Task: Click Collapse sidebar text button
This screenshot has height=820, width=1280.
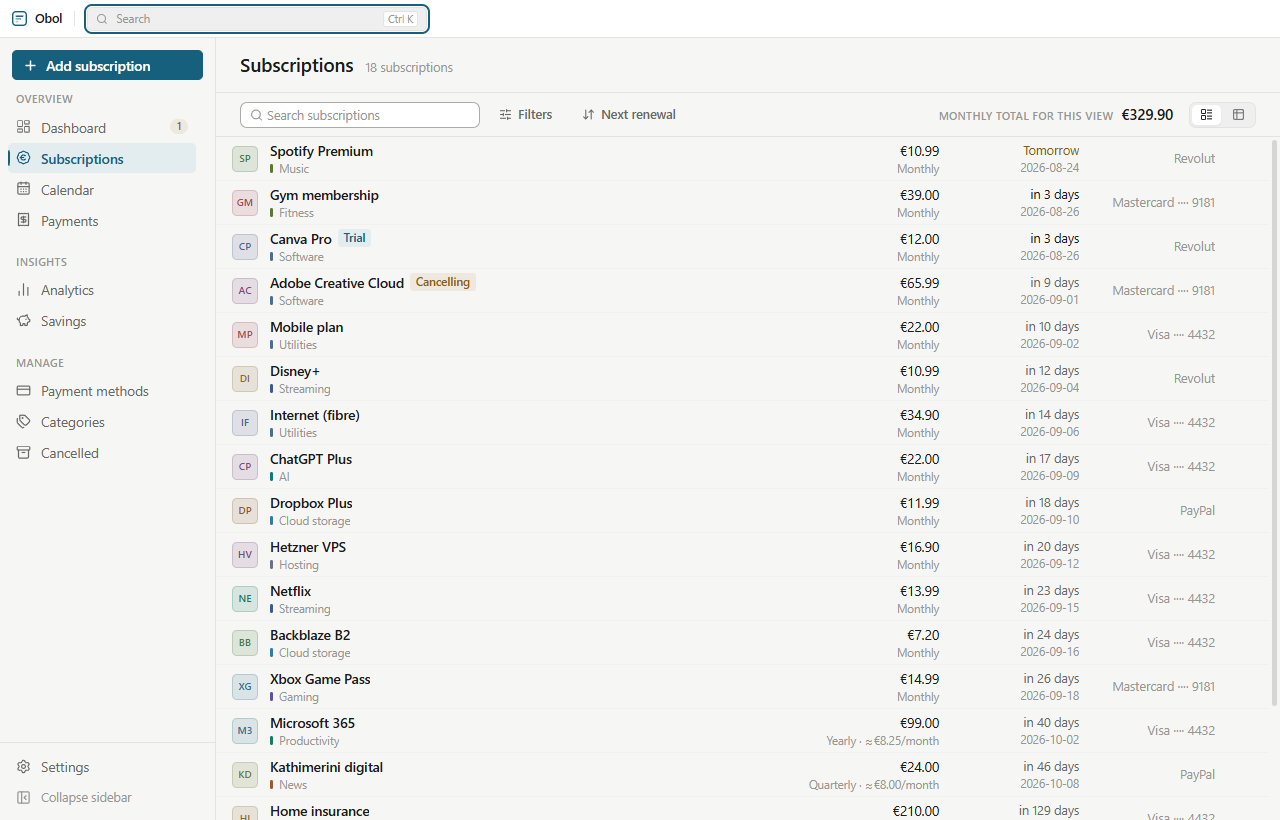Action: pos(86,797)
